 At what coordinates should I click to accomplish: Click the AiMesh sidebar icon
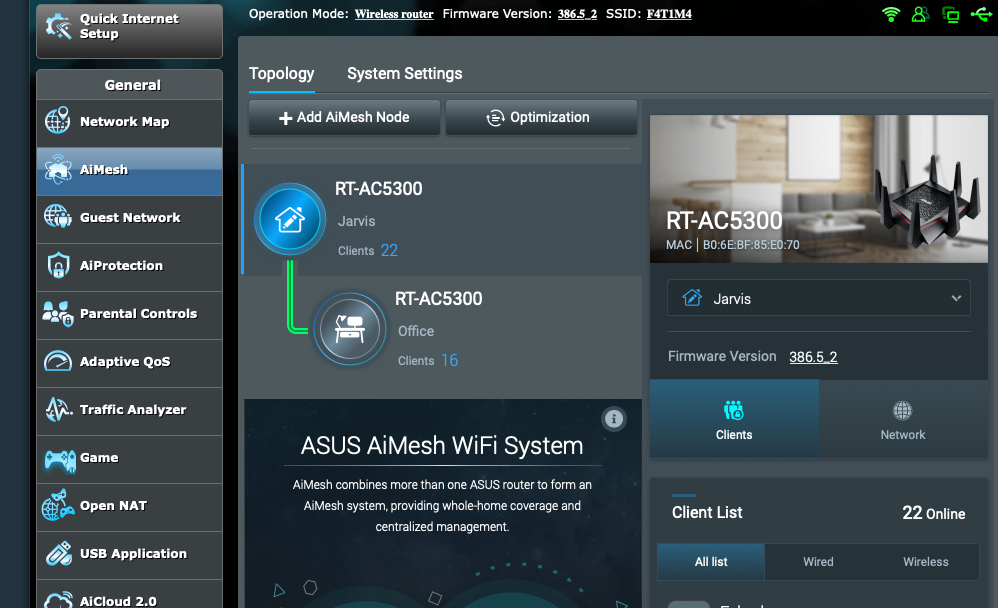tap(58, 169)
